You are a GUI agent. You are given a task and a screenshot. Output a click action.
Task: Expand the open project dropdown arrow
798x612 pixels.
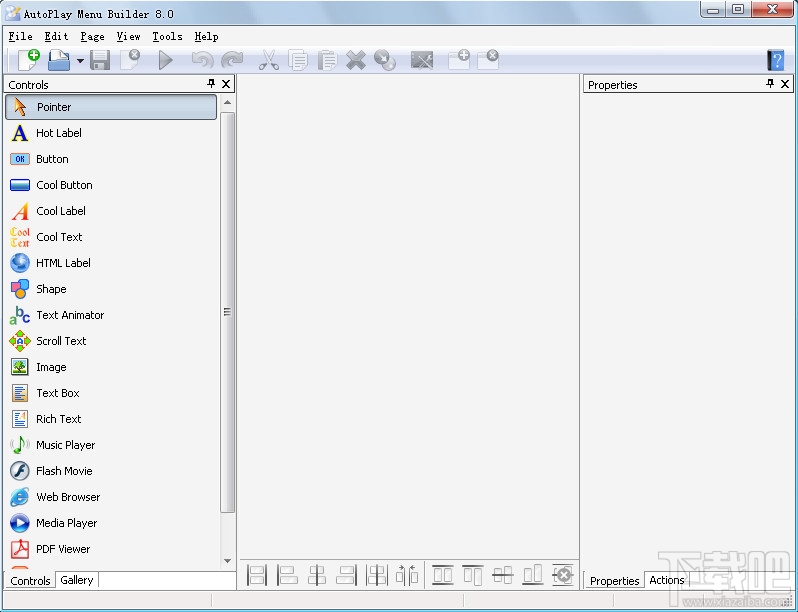pos(80,61)
